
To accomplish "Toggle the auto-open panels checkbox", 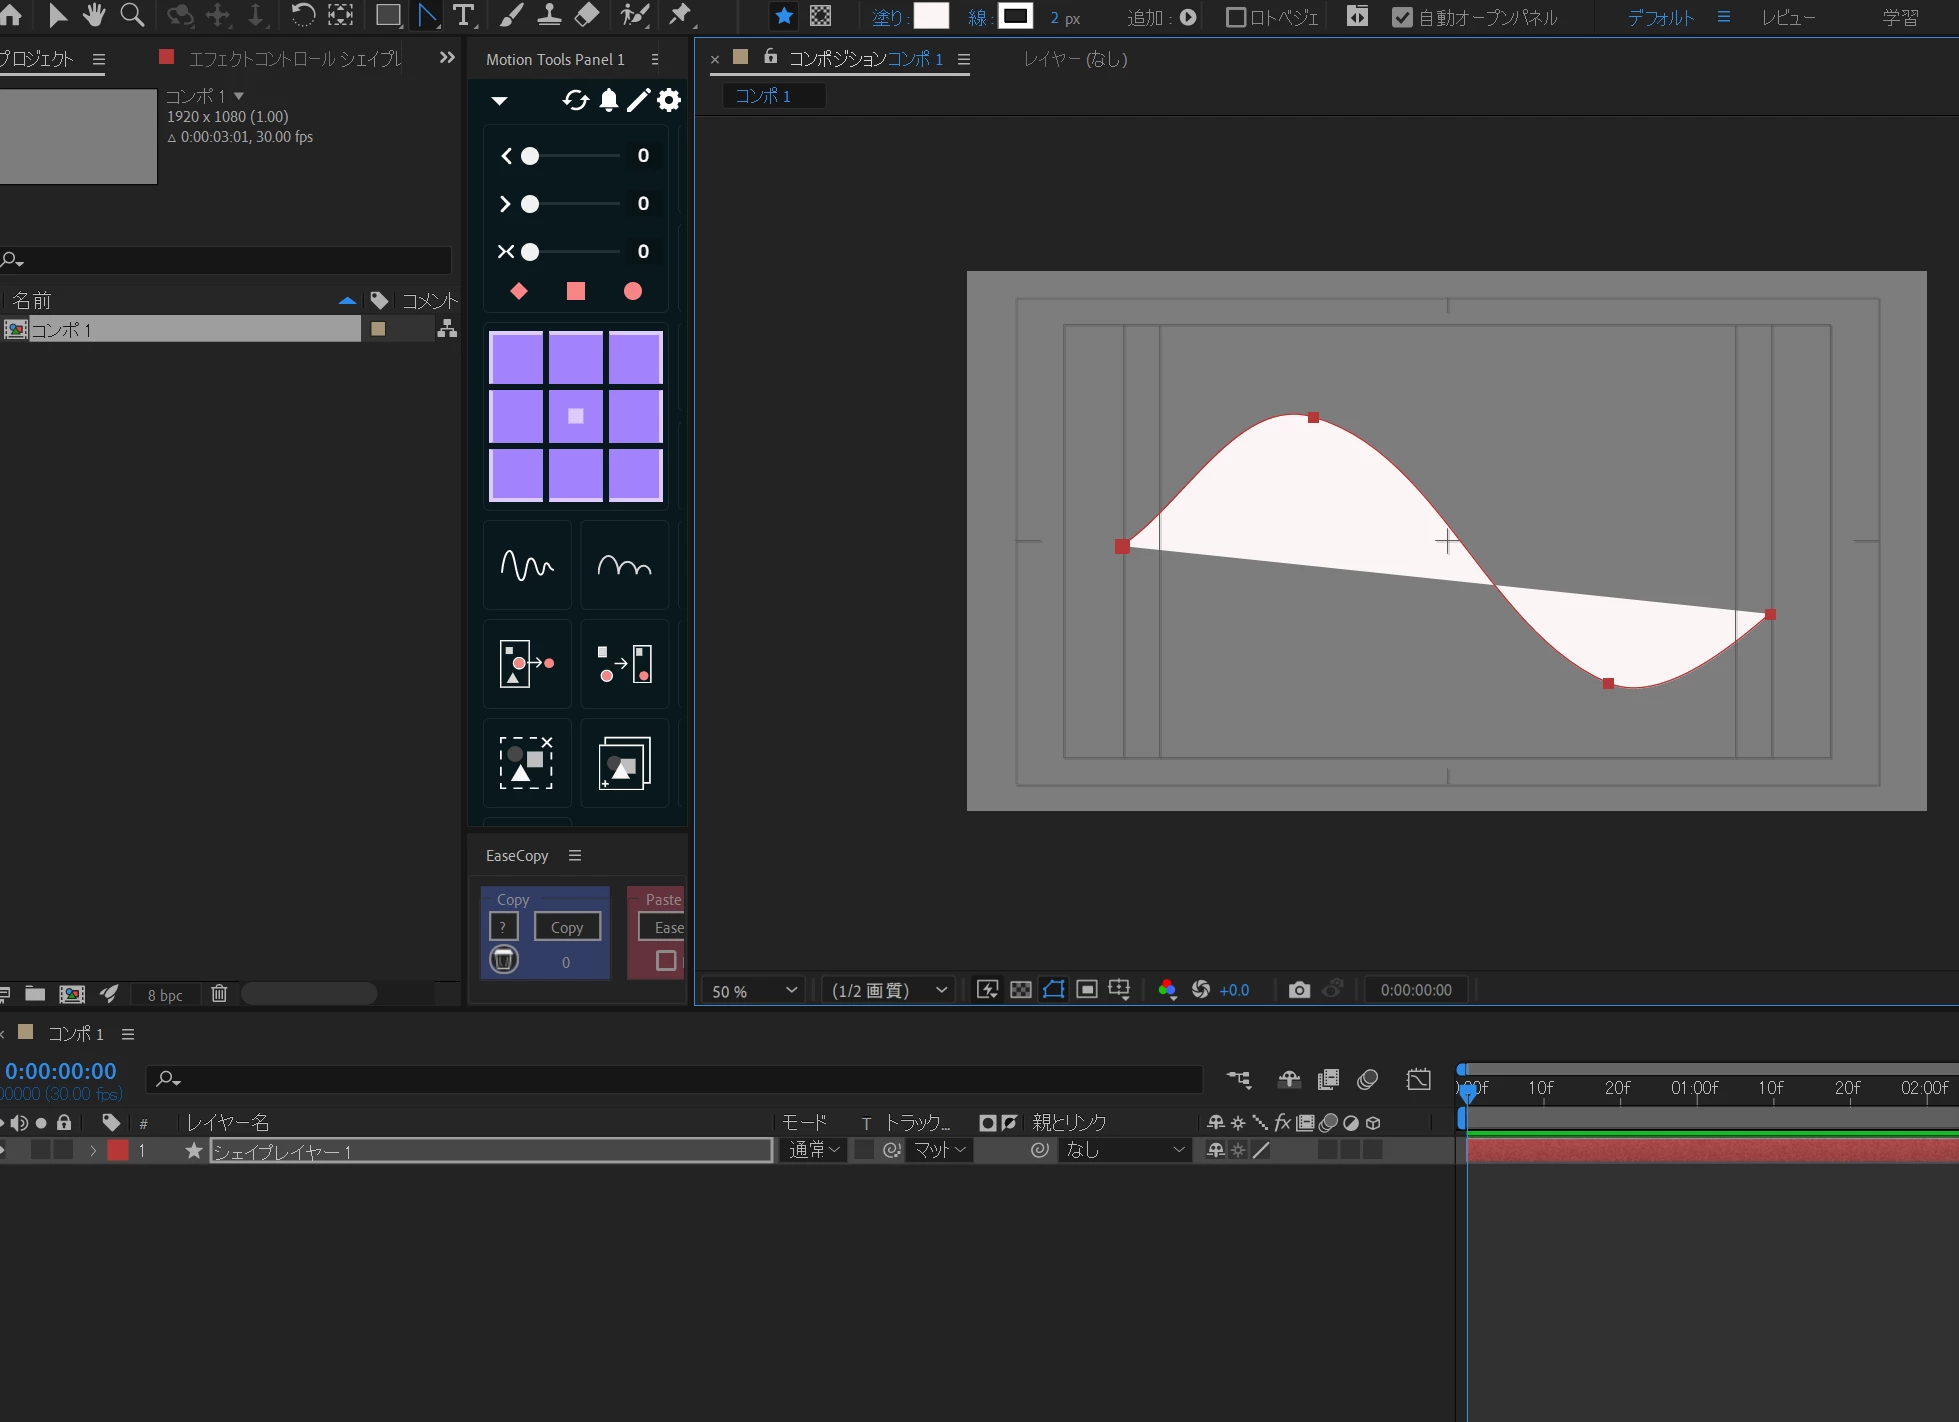I will coord(1402,17).
